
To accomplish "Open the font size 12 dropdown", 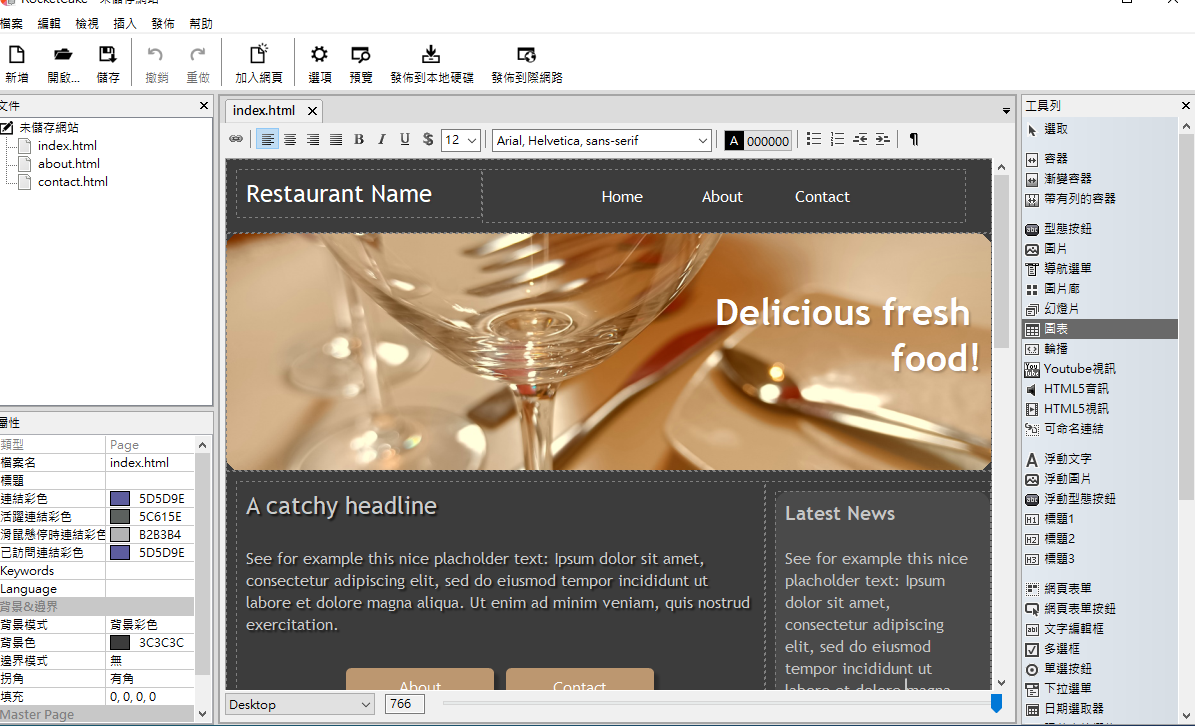I will [461, 140].
